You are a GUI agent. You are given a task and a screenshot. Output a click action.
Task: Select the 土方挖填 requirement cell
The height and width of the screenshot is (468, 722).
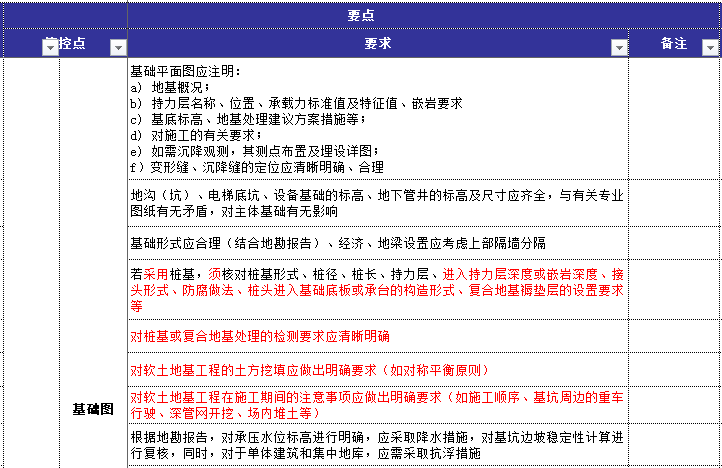point(378,368)
